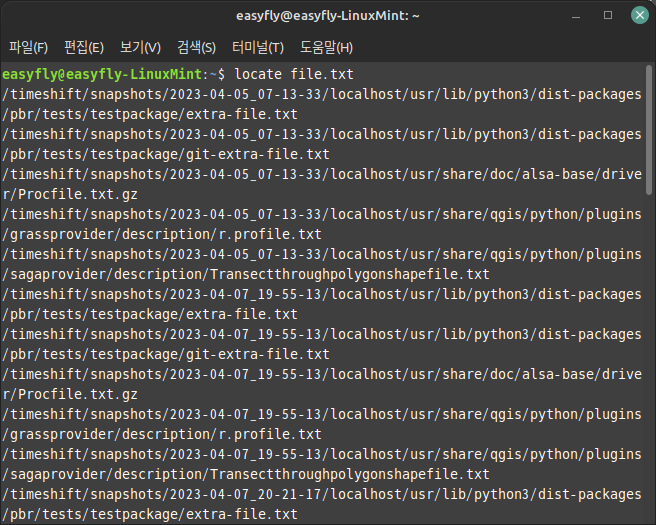Minimize the terminal window

tap(576, 16)
